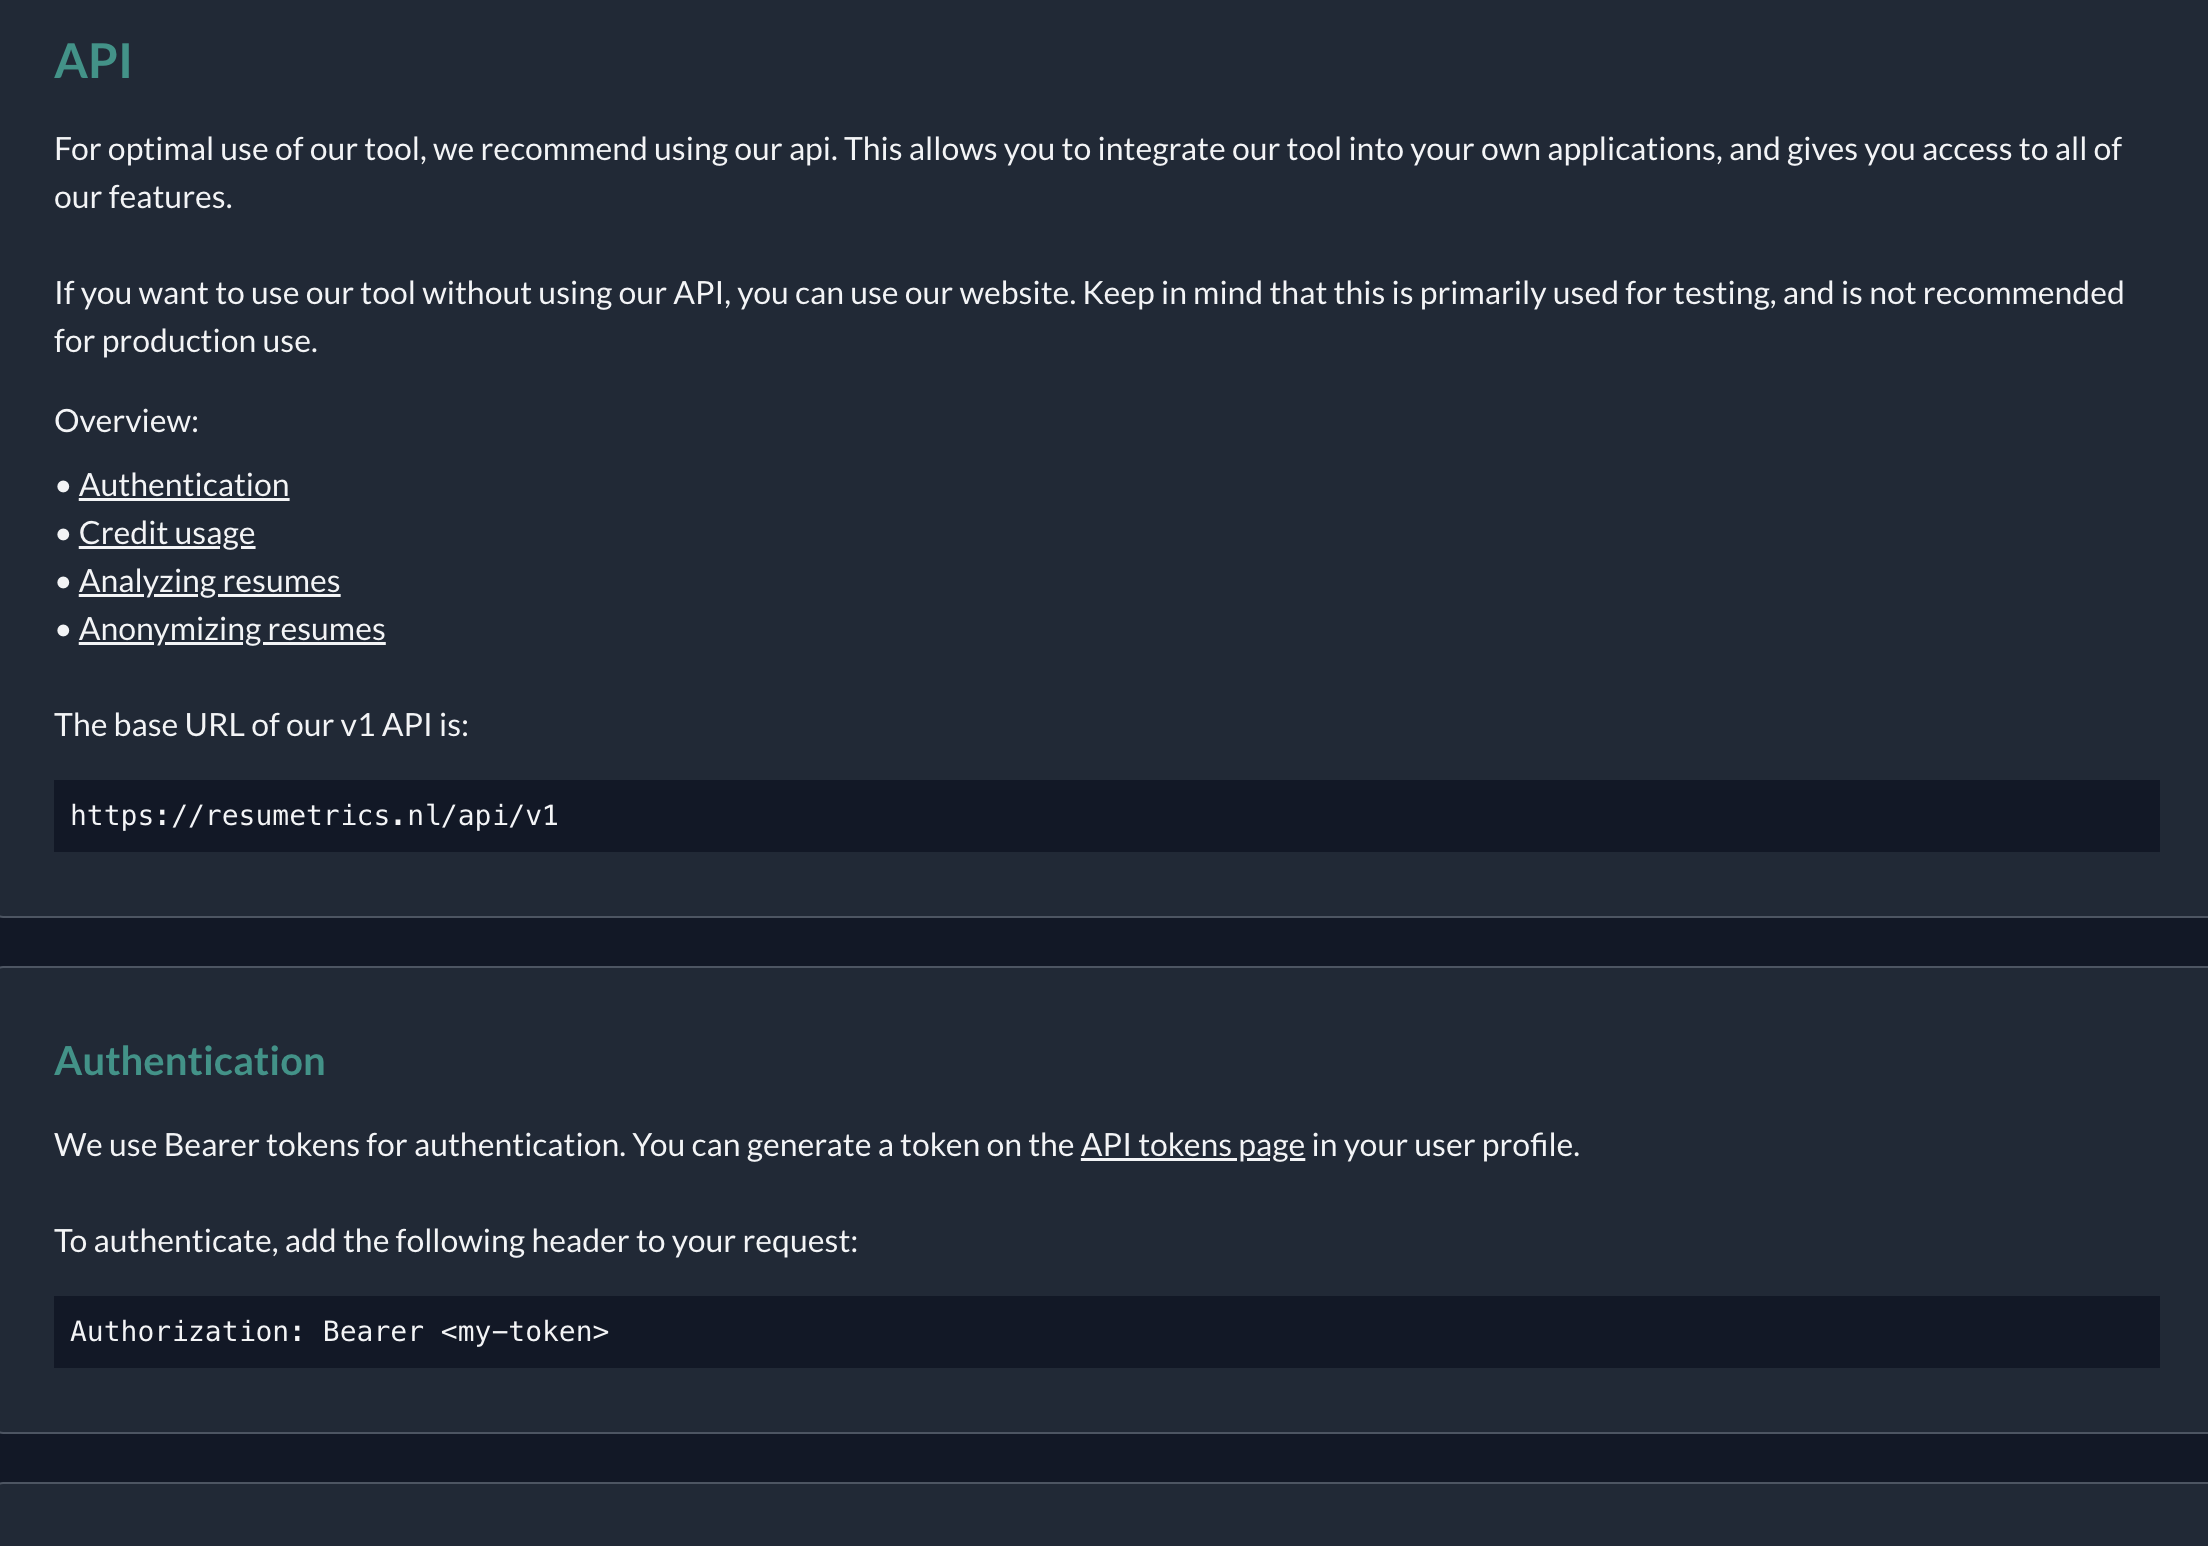Click the paragraph recommending using our api
The image size is (2208, 1546).
pos(1088,173)
